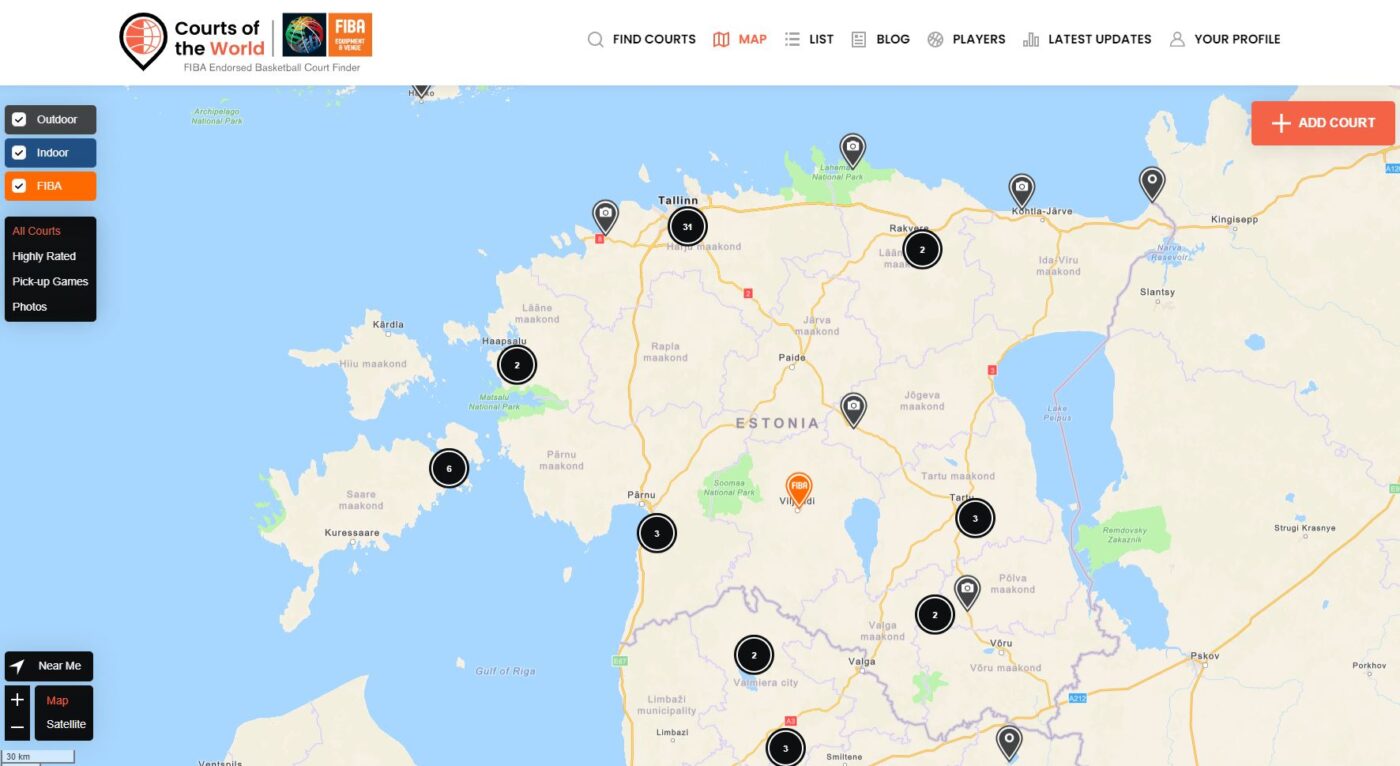Click the zoom out minus button
Image resolution: width=1400 pixels, height=766 pixels.
tap(17, 727)
